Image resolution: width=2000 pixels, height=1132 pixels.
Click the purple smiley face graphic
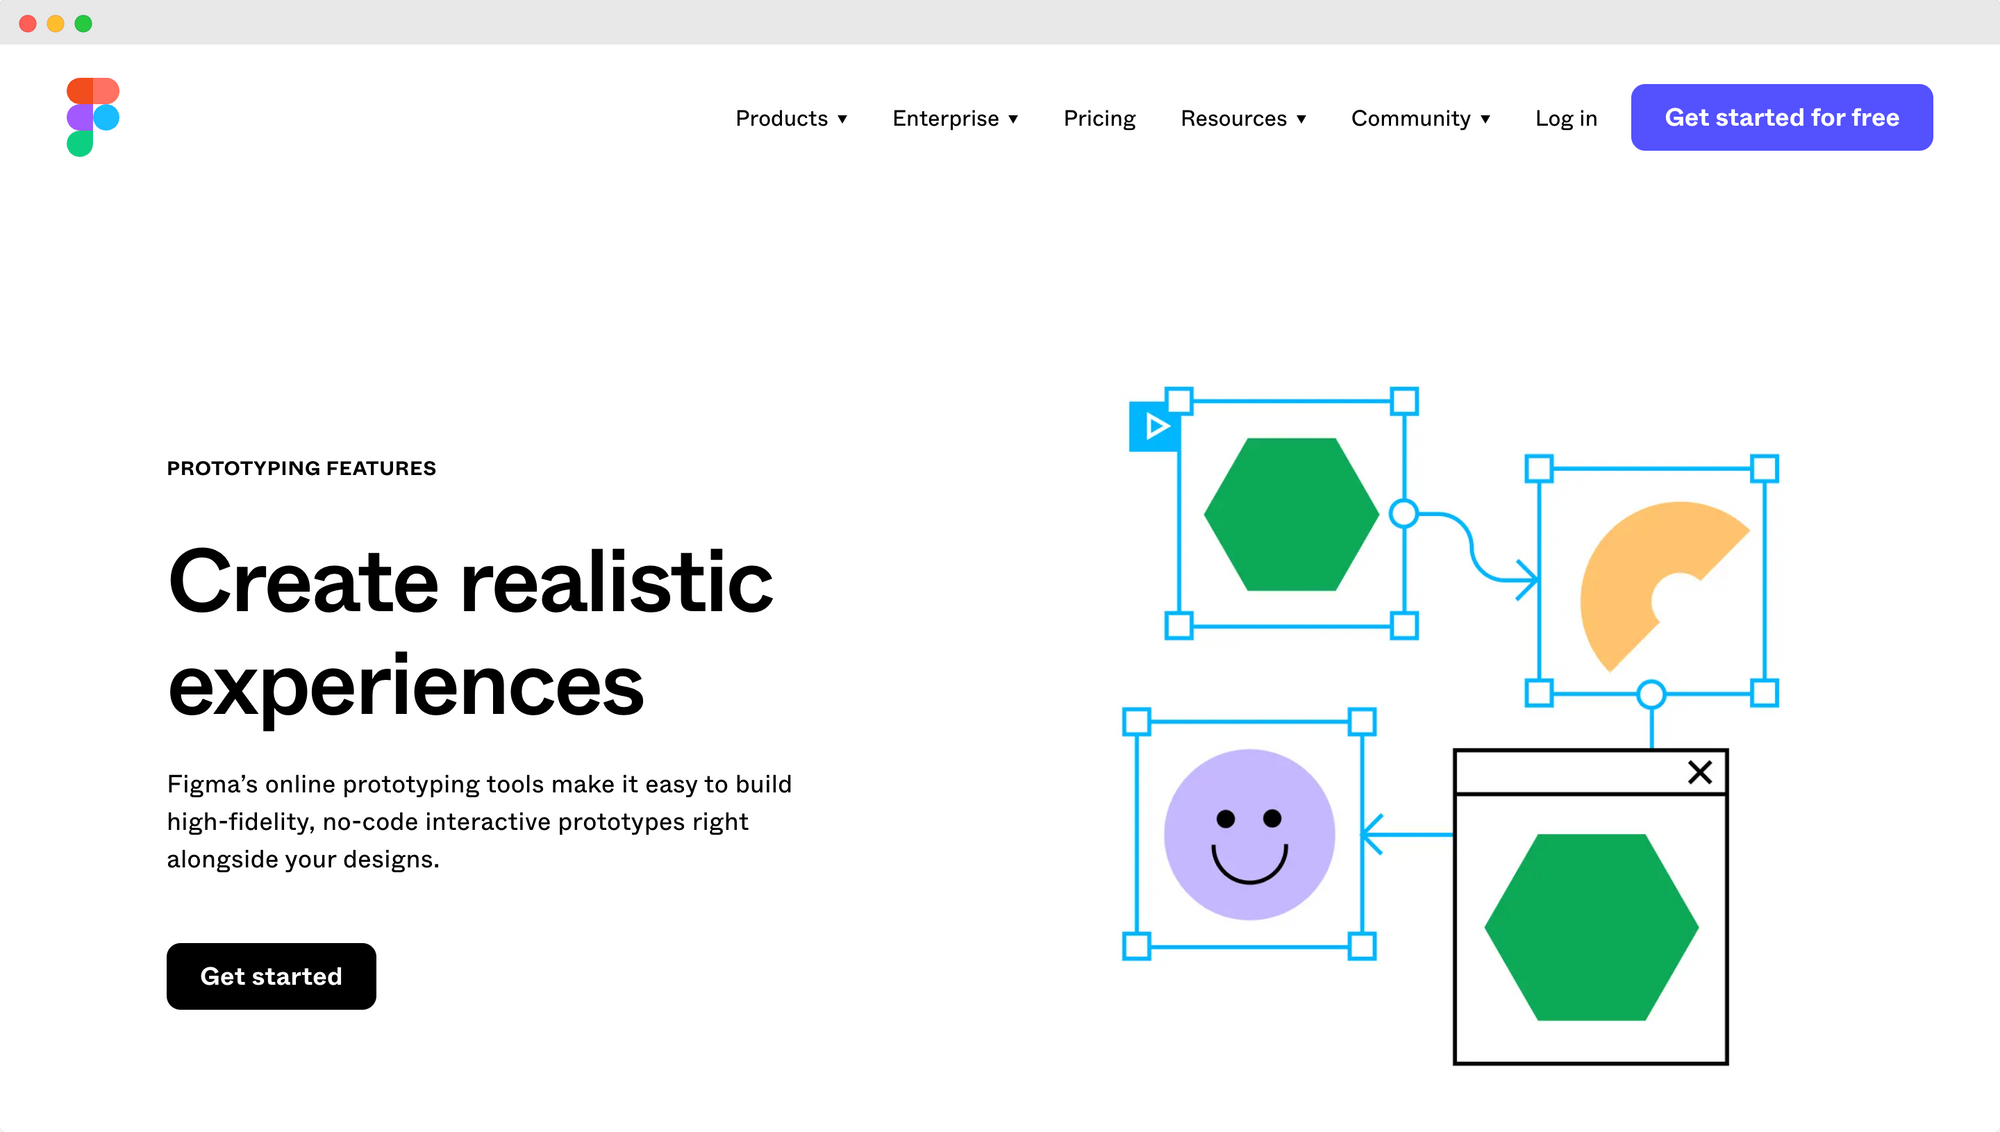pyautogui.click(x=1249, y=834)
